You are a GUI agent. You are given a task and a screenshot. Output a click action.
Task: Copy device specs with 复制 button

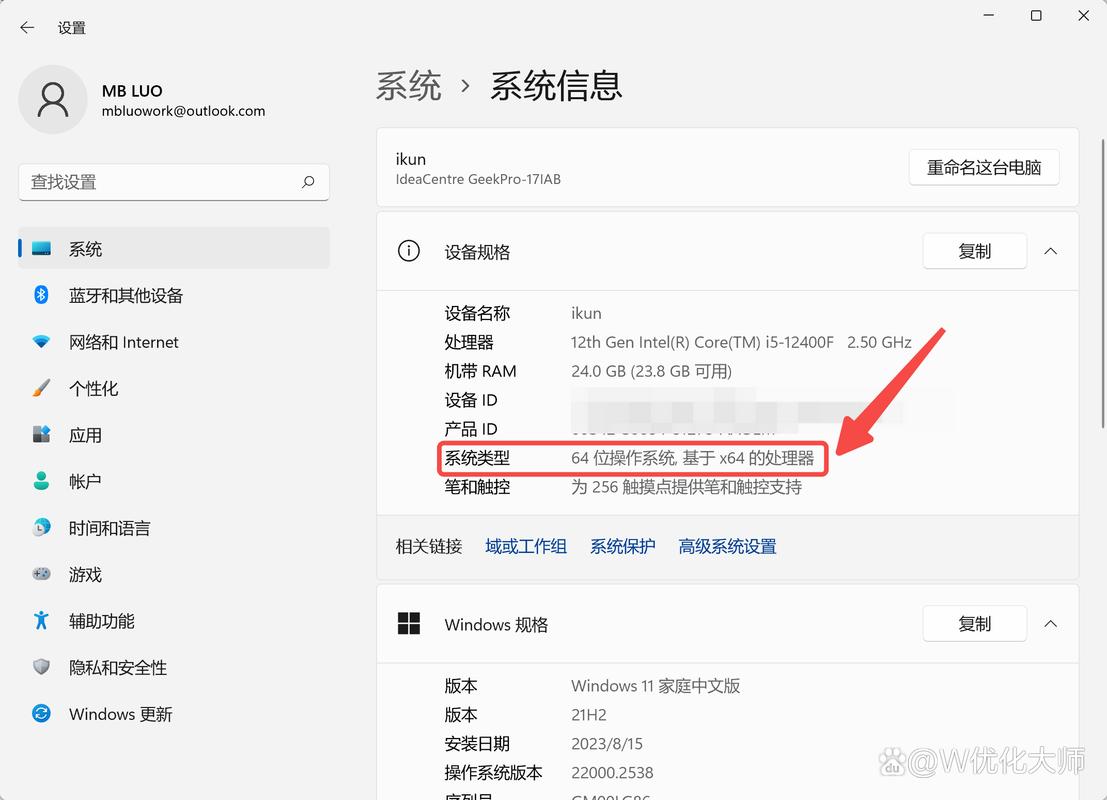click(974, 251)
